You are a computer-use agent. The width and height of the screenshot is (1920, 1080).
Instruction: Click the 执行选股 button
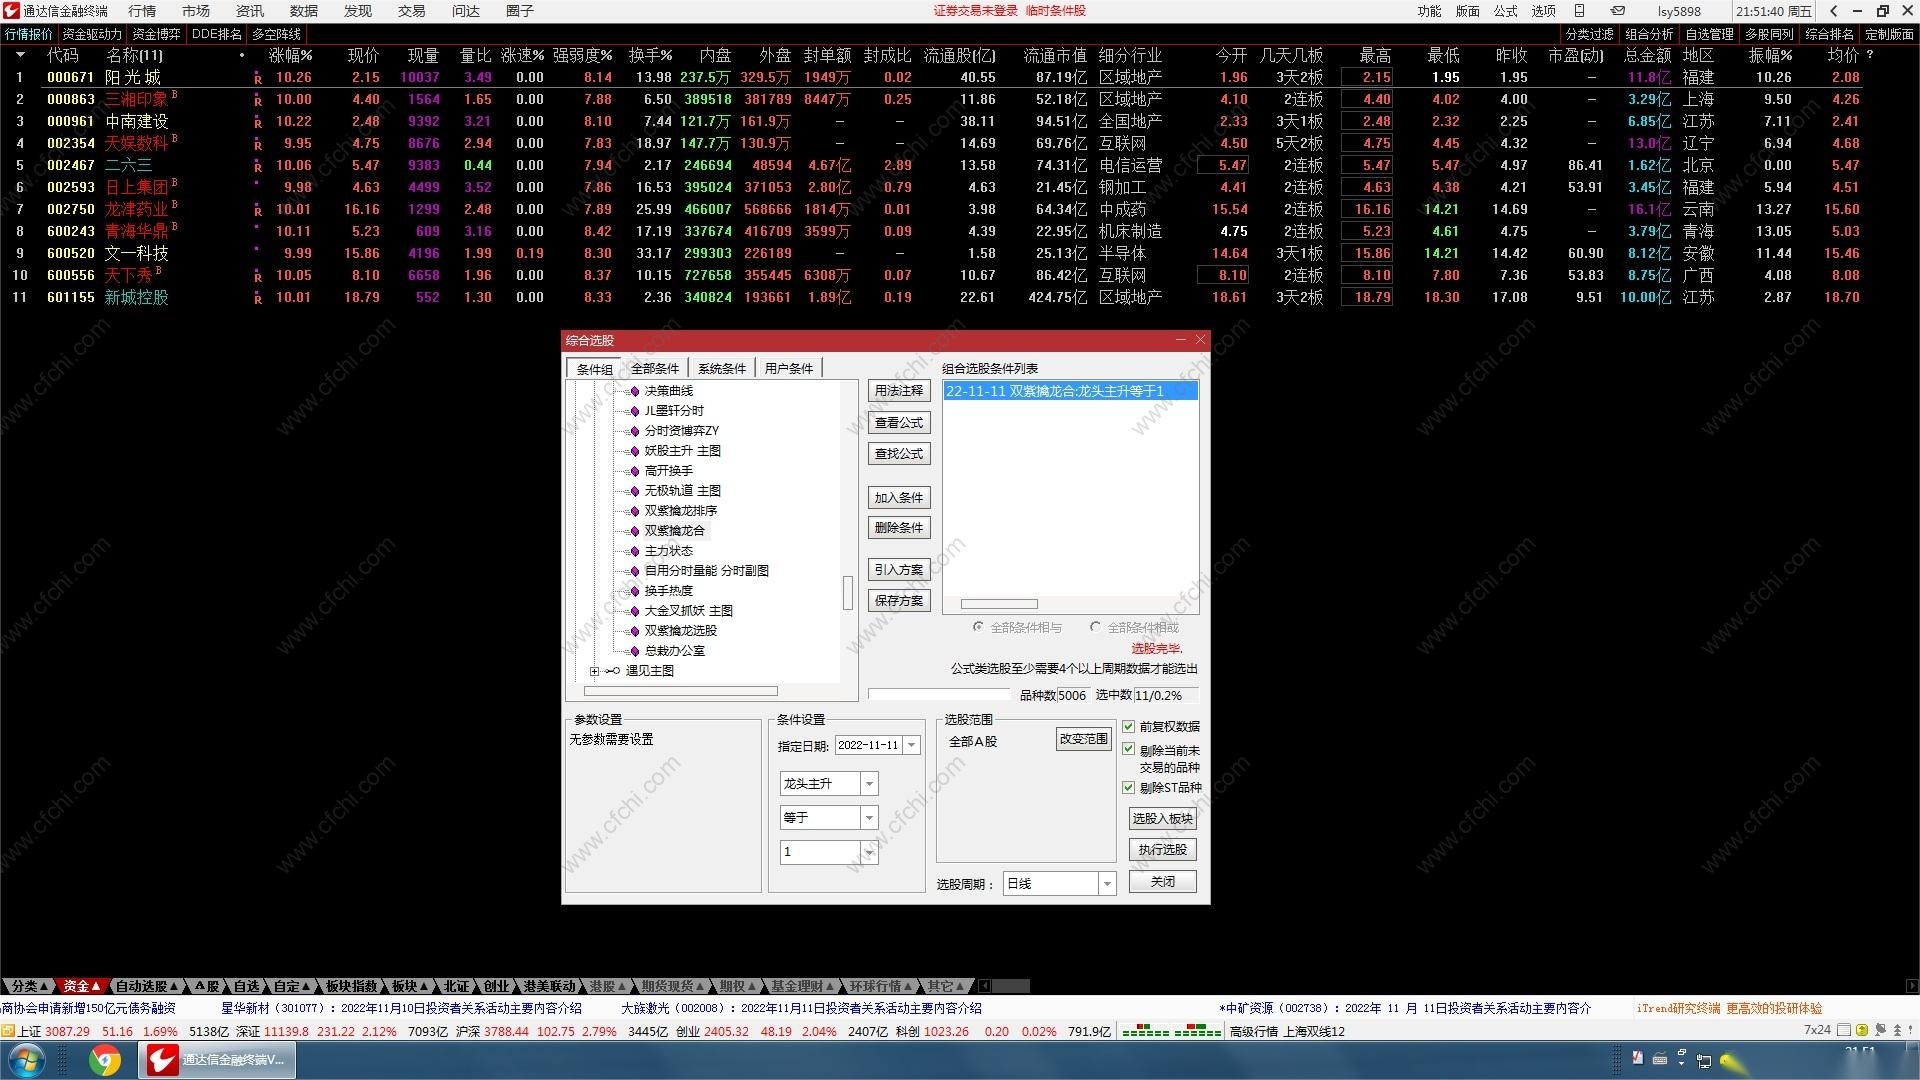1162,850
